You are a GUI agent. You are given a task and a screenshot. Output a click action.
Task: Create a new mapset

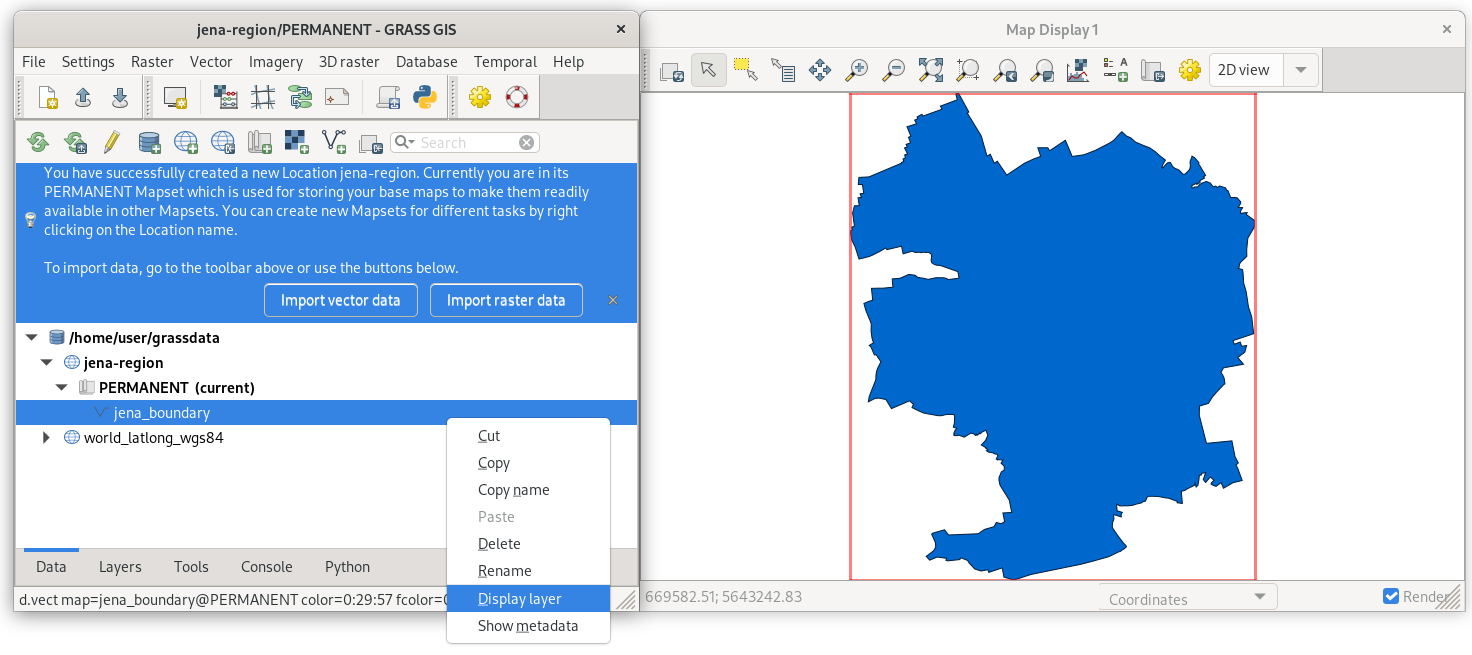coord(260,142)
